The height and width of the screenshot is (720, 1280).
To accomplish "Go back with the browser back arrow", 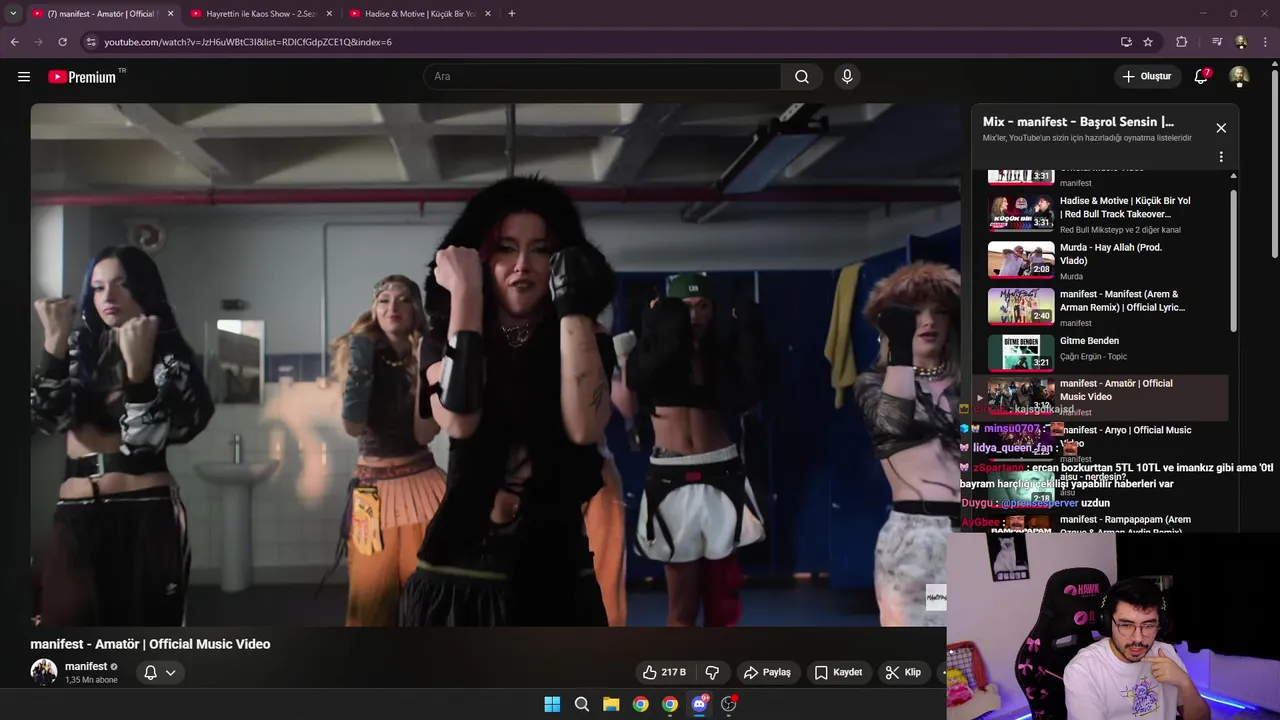I will (14, 42).
